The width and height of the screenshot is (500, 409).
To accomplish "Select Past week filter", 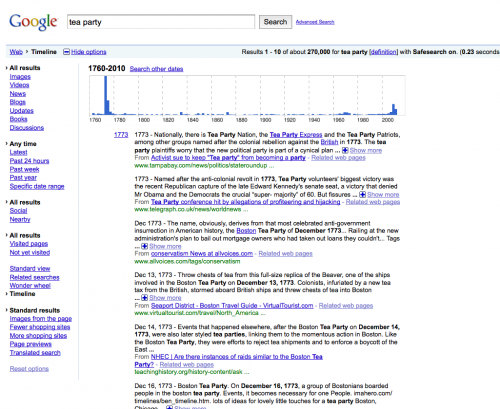I will pos(24,169).
